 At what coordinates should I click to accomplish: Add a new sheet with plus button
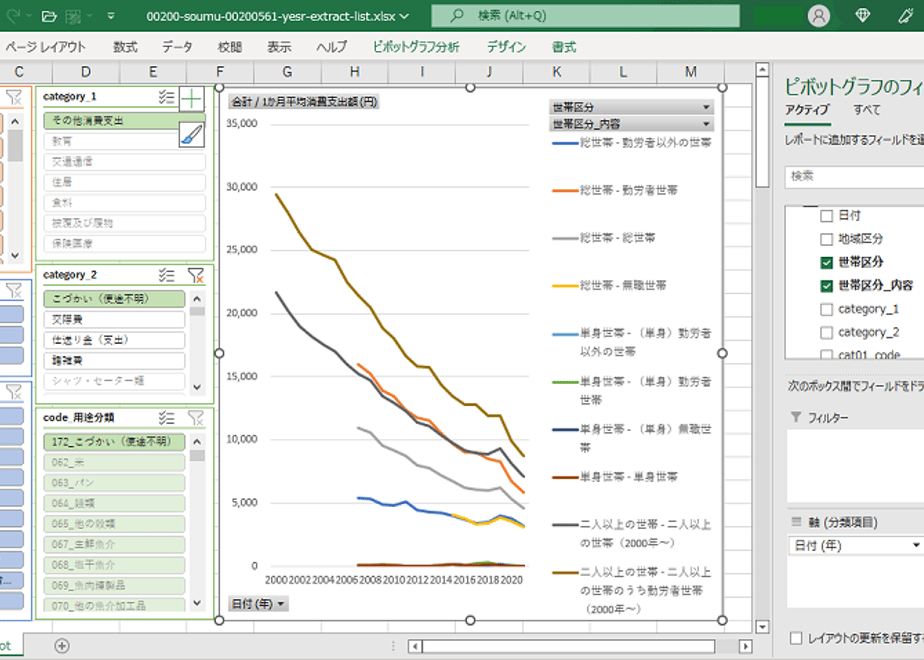[x=61, y=646]
